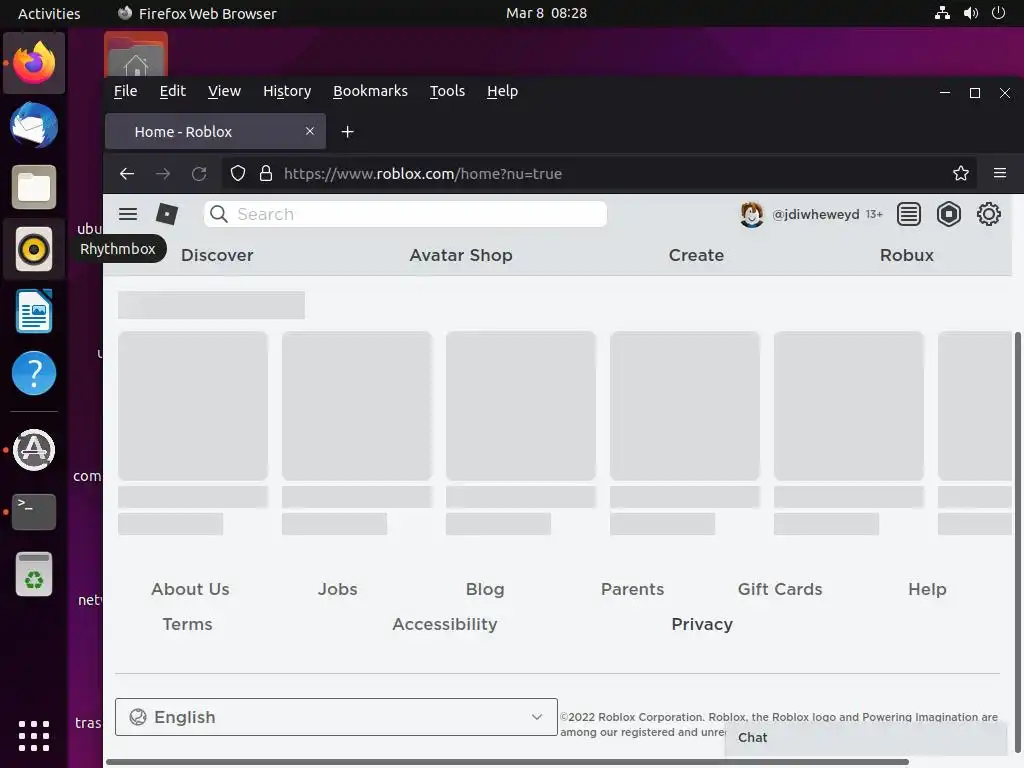Open the Robux hexagon icon
Viewport: 1024px width, 768px height.
tap(948, 214)
